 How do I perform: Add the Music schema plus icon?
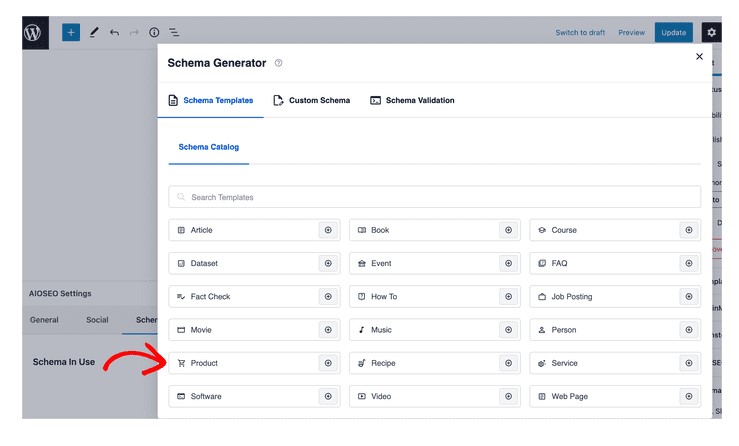[509, 330]
